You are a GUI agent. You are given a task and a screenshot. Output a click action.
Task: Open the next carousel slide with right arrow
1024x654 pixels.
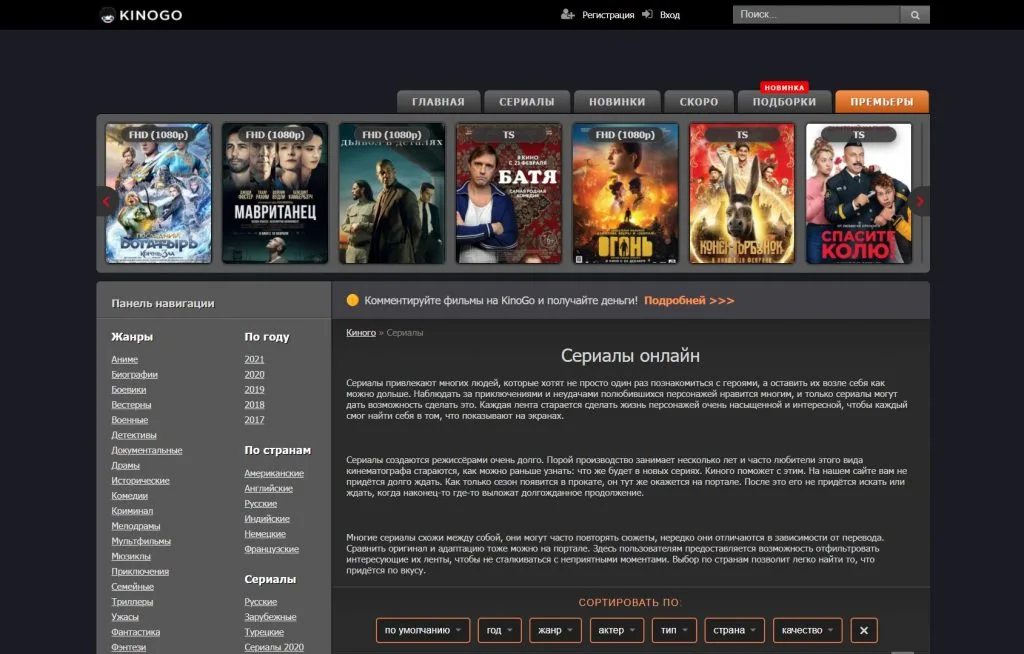tap(921, 200)
